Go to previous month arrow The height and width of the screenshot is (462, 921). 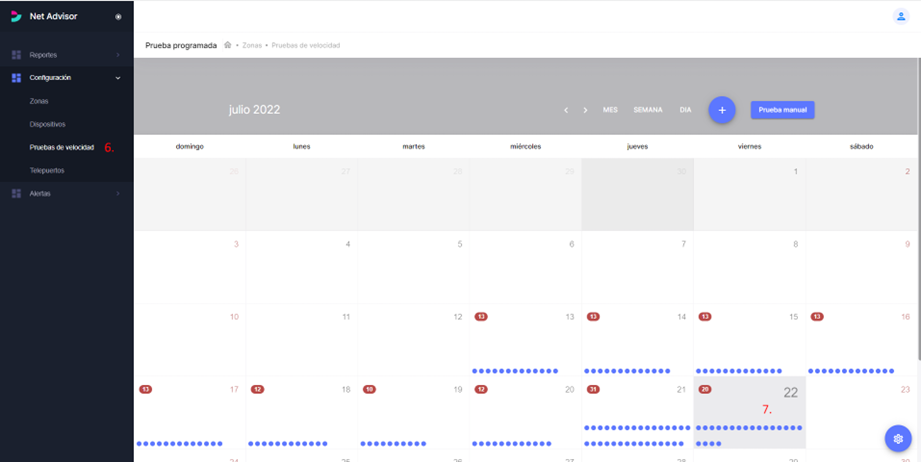click(x=566, y=110)
